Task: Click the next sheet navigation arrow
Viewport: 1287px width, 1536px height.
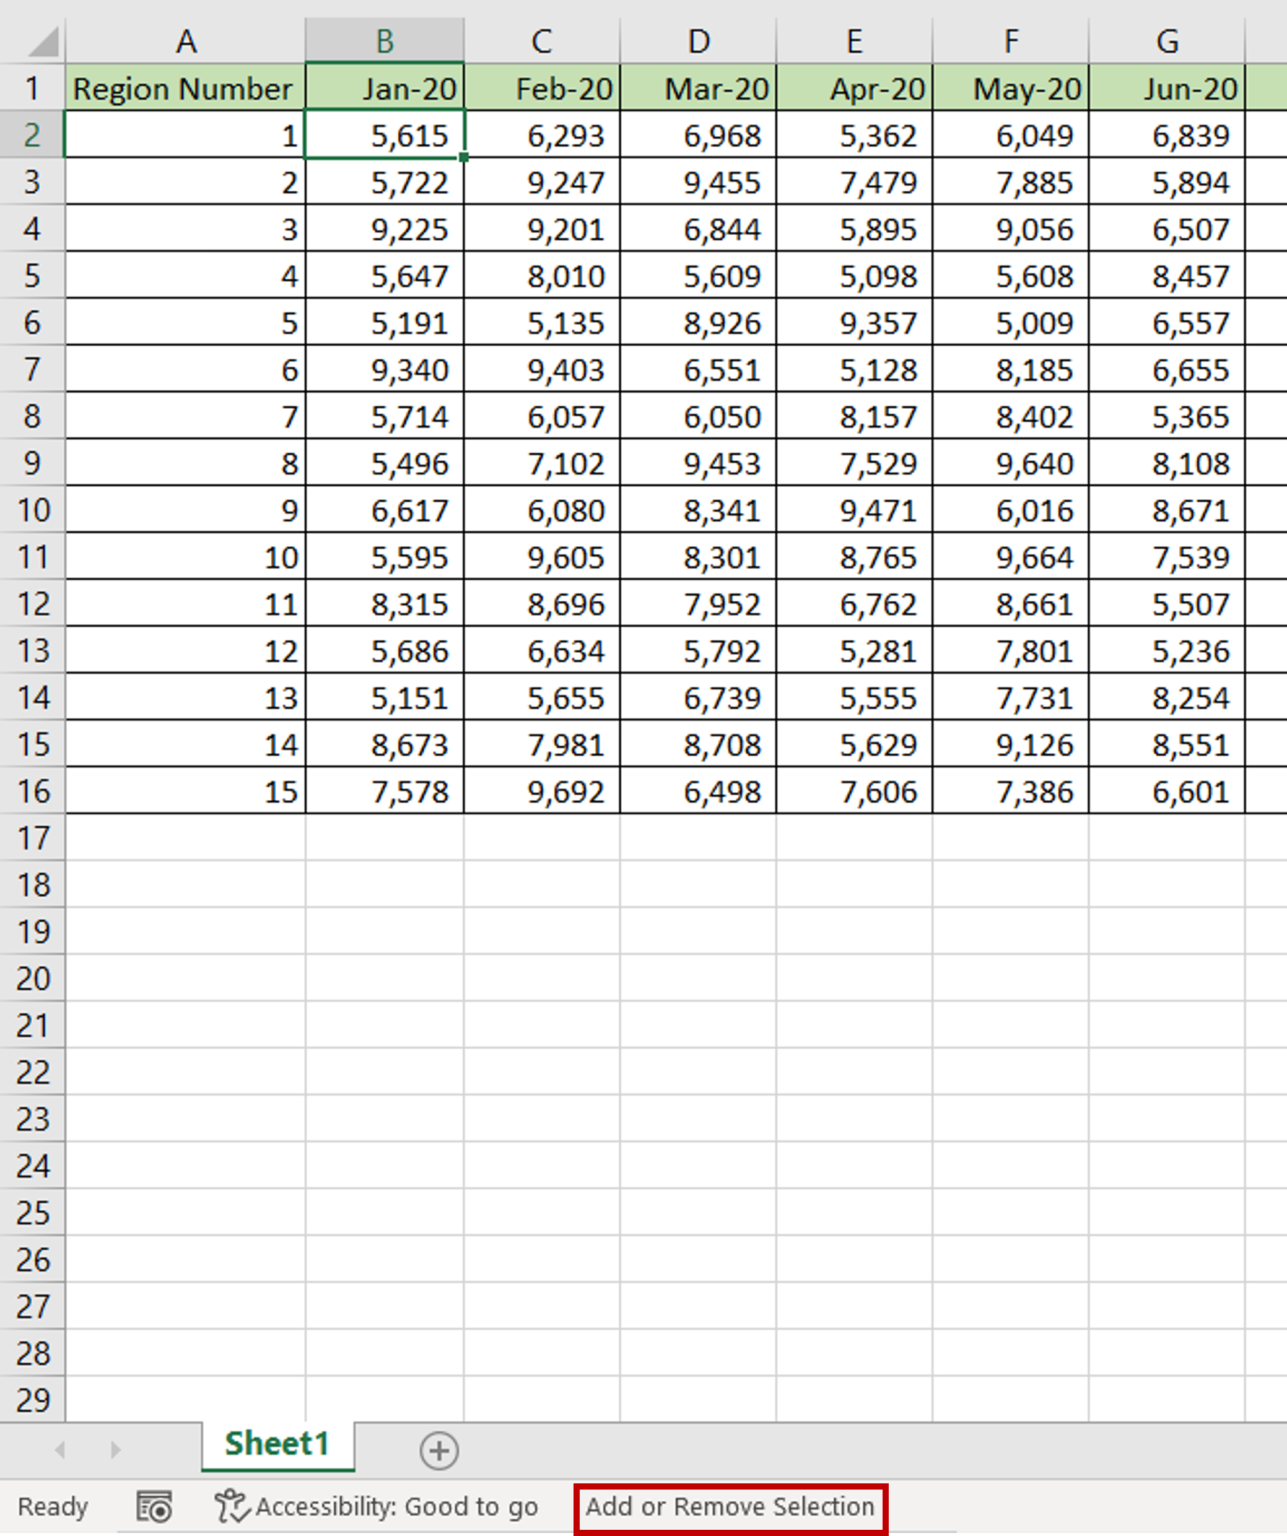Action: point(115,1450)
